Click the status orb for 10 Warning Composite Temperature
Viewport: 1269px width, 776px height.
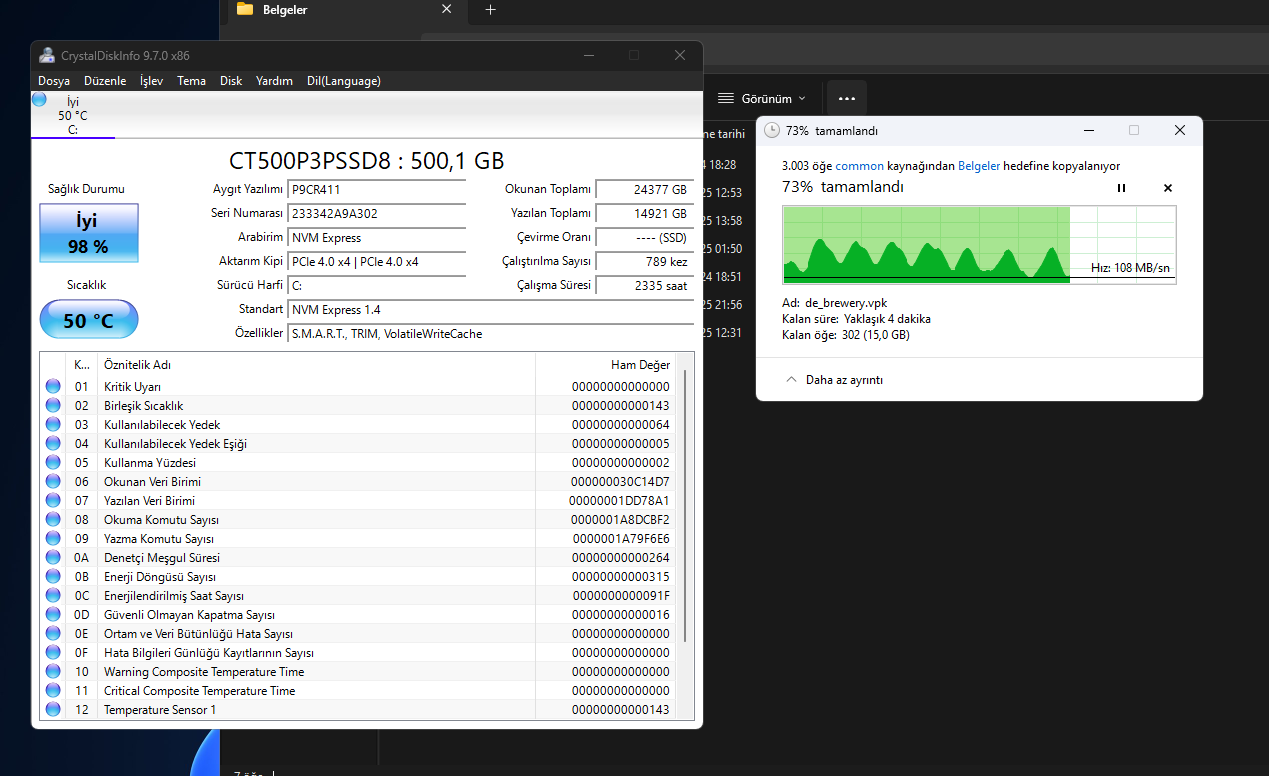coord(53,672)
